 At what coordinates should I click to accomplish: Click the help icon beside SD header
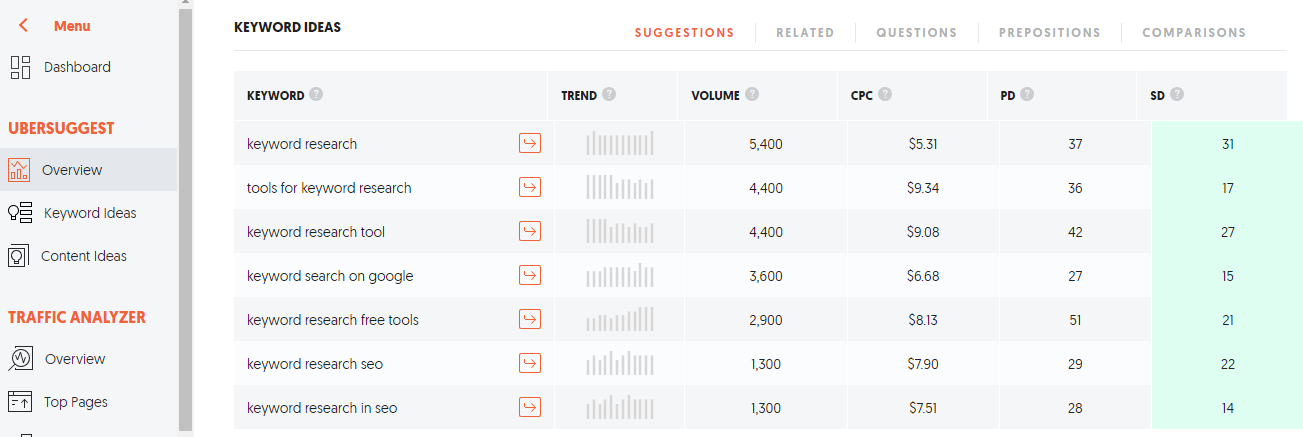1177,95
